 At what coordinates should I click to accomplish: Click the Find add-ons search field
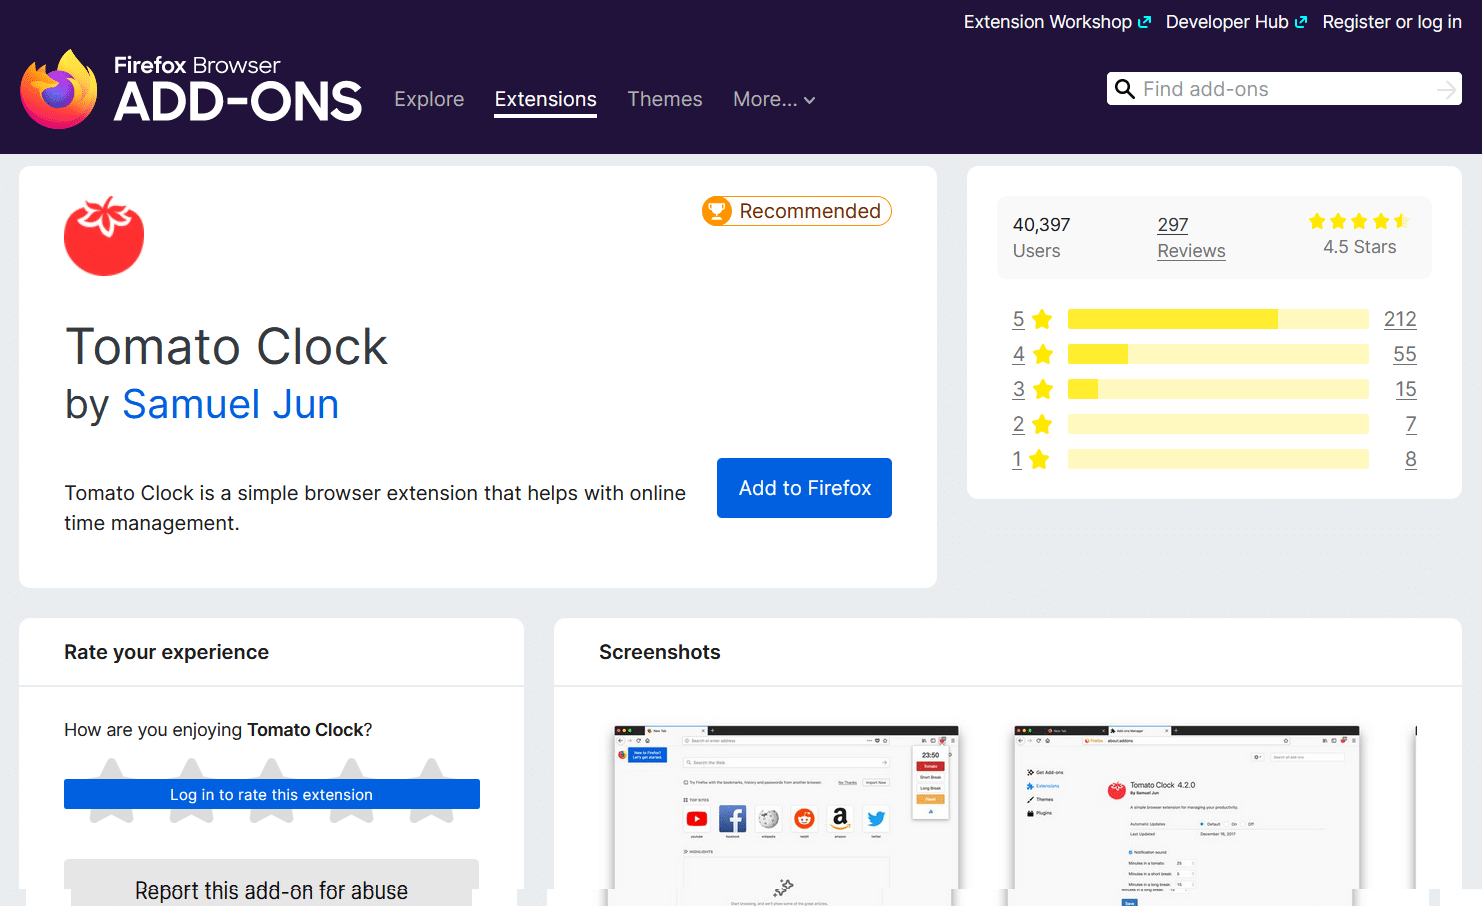tap(1285, 89)
